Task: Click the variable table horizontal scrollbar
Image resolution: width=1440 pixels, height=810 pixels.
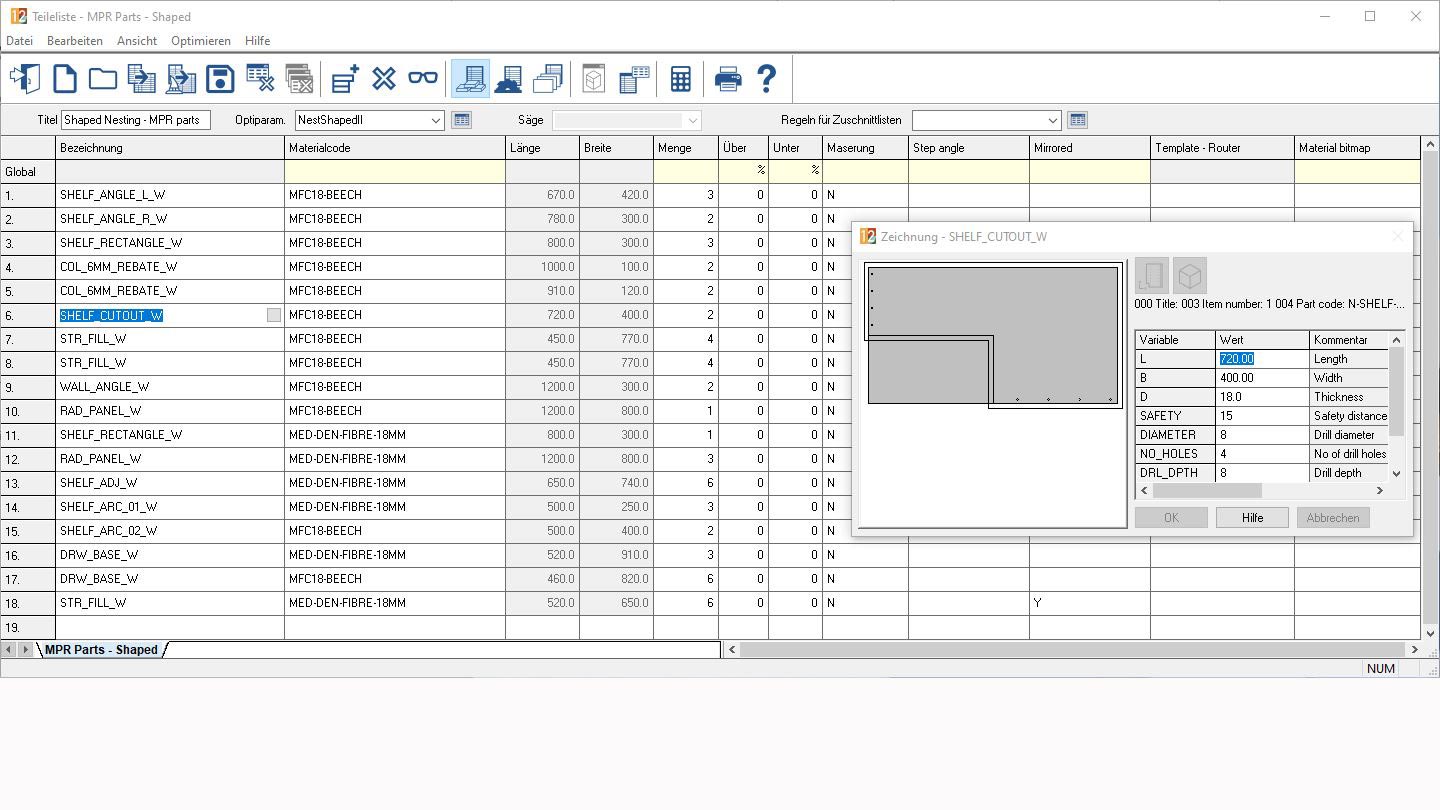Action: (x=1207, y=491)
